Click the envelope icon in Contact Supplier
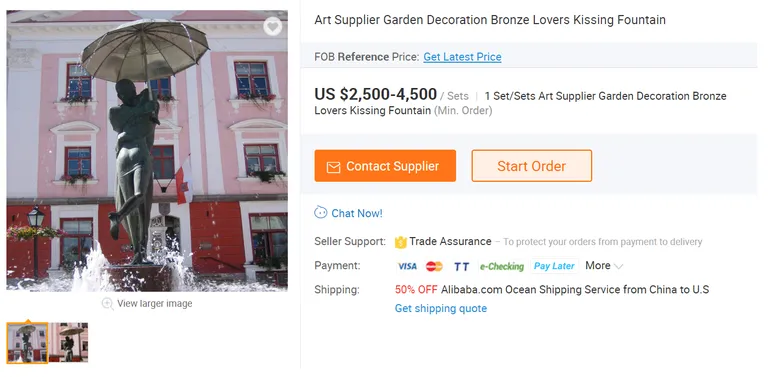The width and height of the screenshot is (768, 377). pos(333,167)
